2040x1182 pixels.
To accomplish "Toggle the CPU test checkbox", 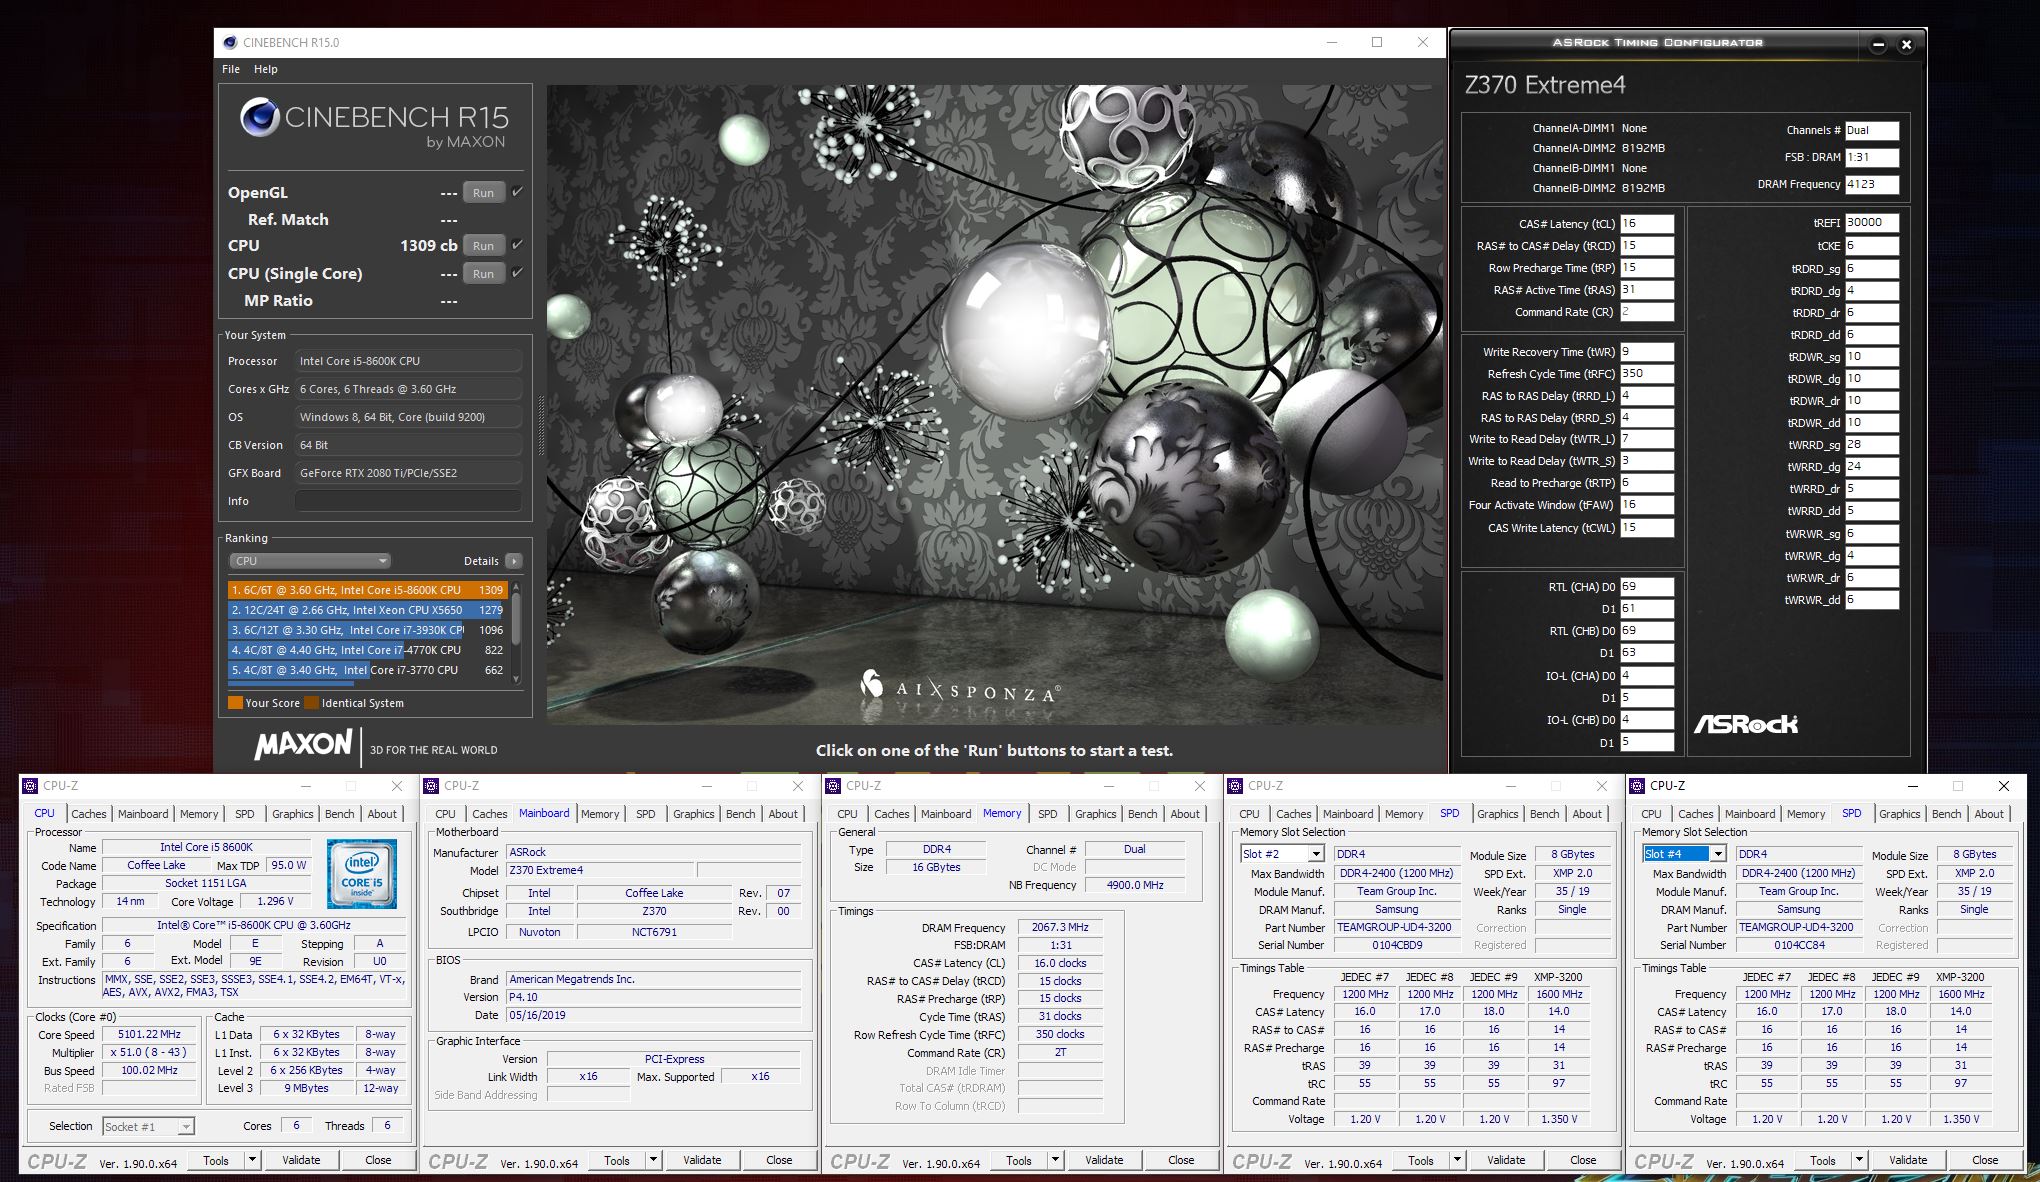I will (x=517, y=245).
